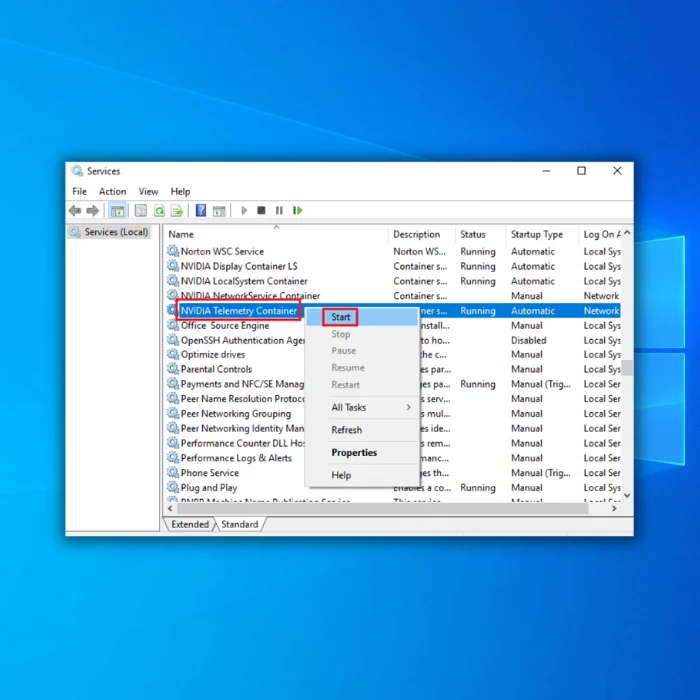700x700 pixels.
Task: Click the Back arrow toolbar icon
Action: click(x=75, y=210)
